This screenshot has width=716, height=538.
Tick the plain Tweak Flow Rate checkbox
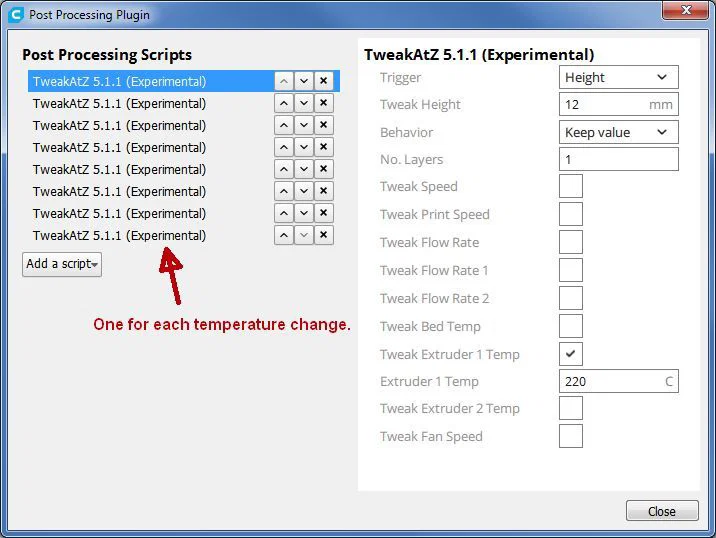click(x=571, y=242)
